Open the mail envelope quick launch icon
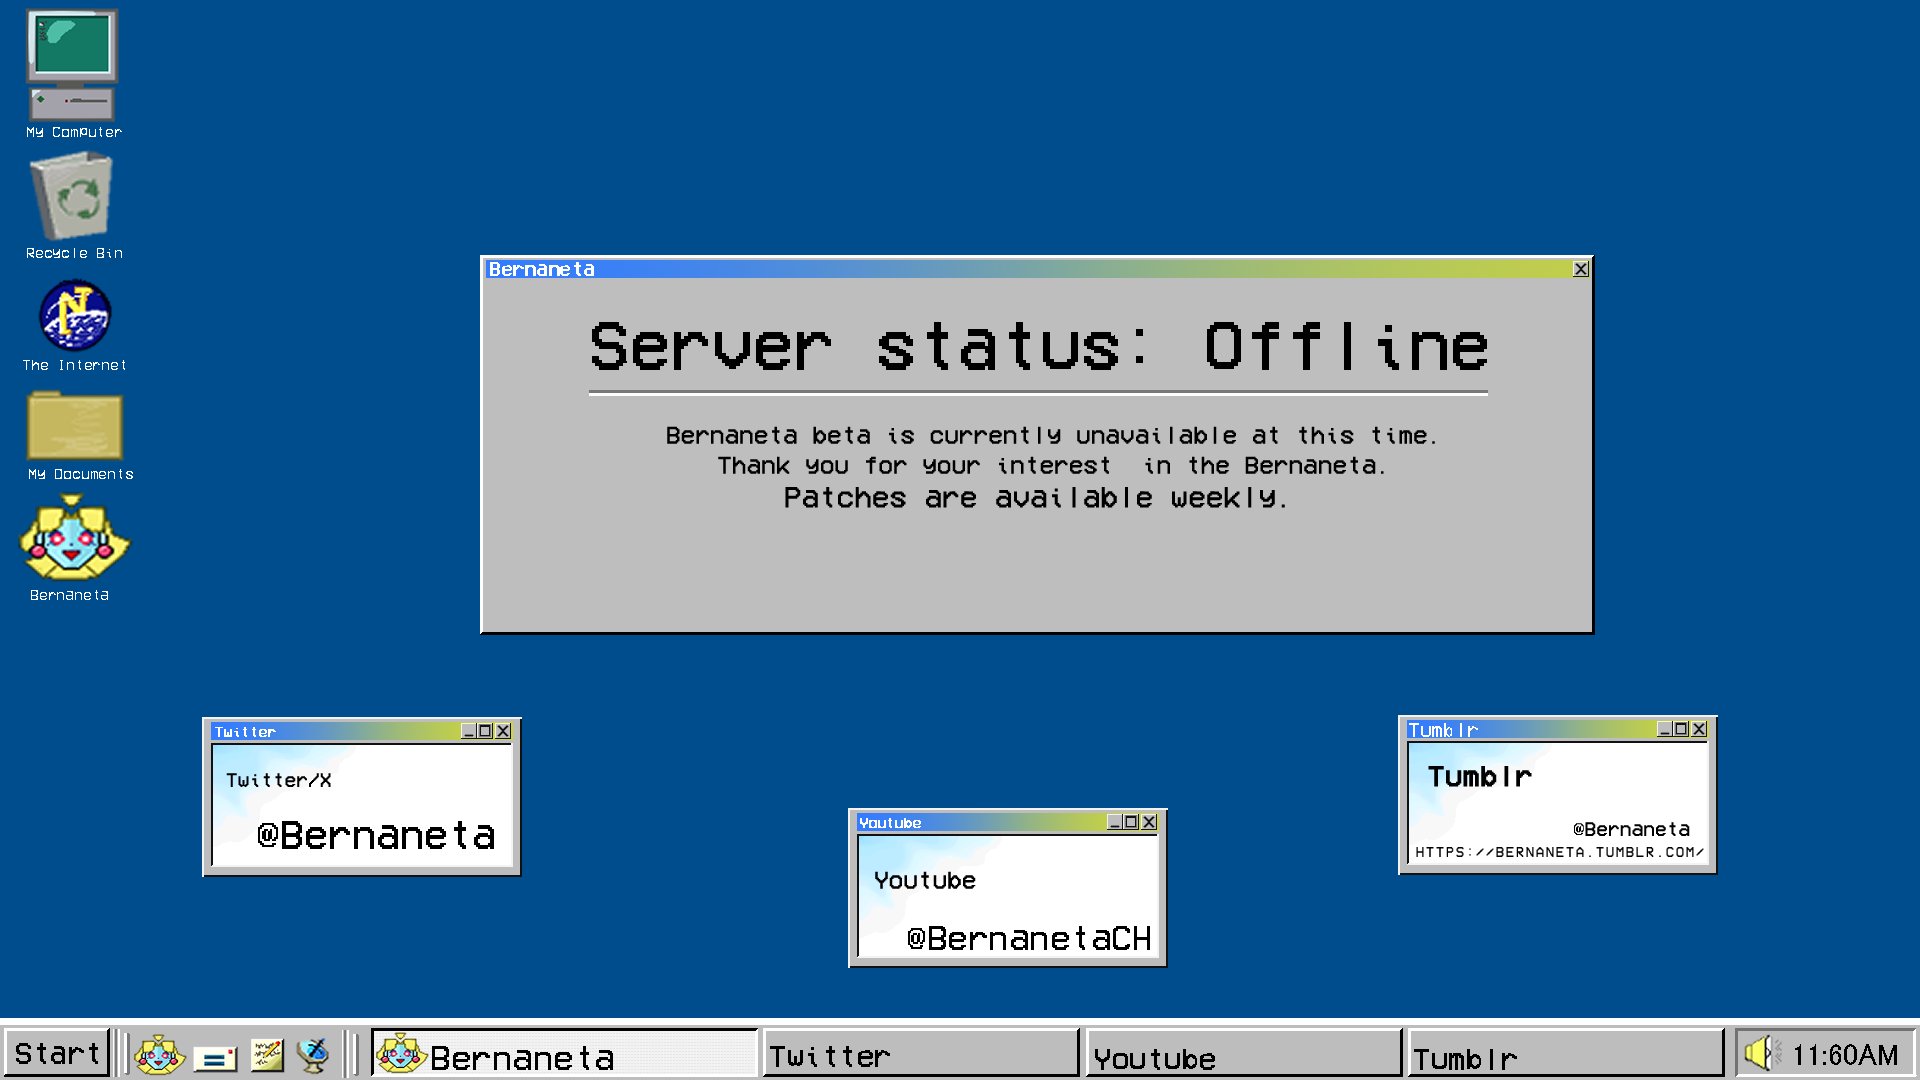 pos(215,1057)
